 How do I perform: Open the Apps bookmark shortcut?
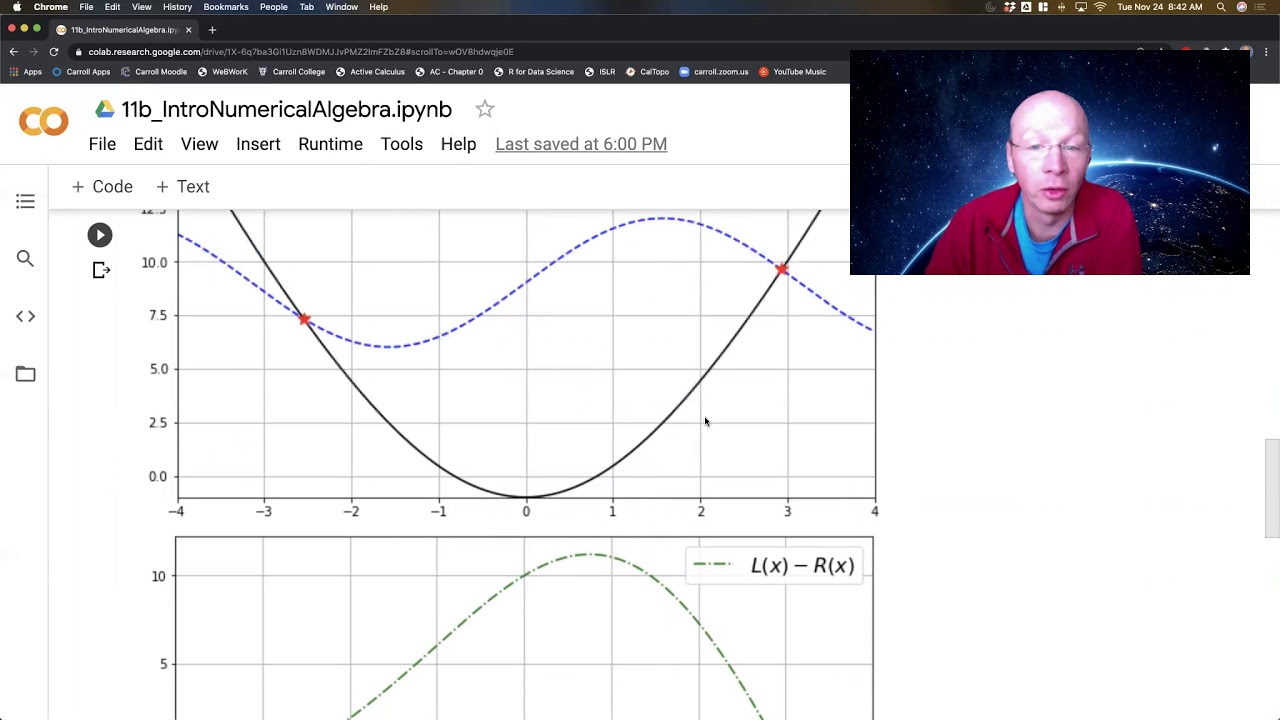click(26, 72)
